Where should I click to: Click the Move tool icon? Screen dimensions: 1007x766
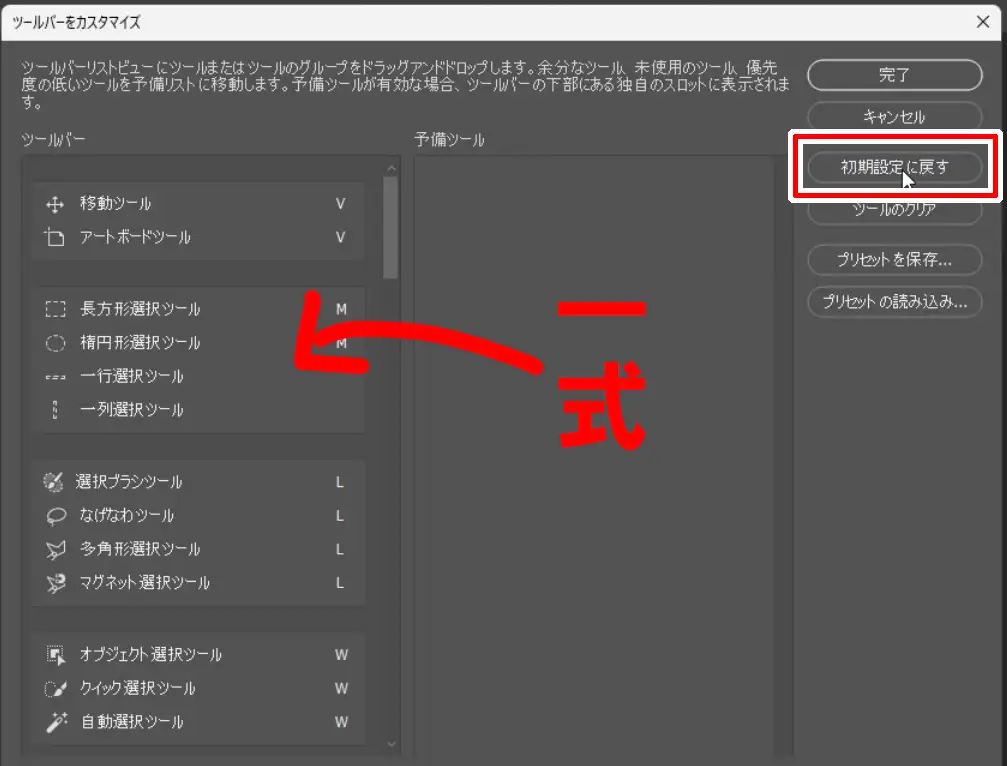pos(55,204)
